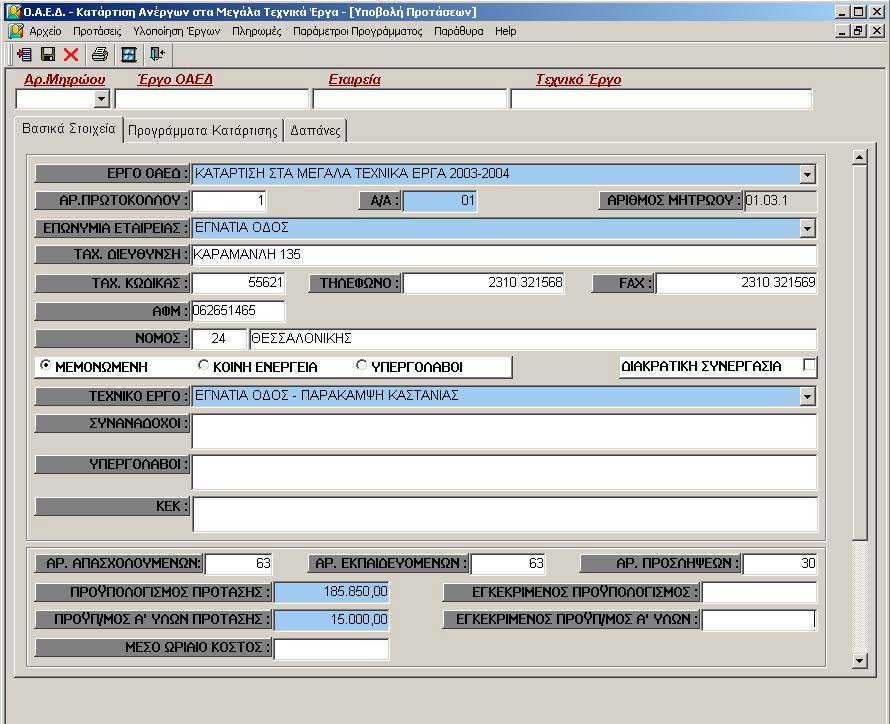This screenshot has height=724, width=890.
Task: Click the Αρ.Μητρώου header link
Action: [65, 79]
